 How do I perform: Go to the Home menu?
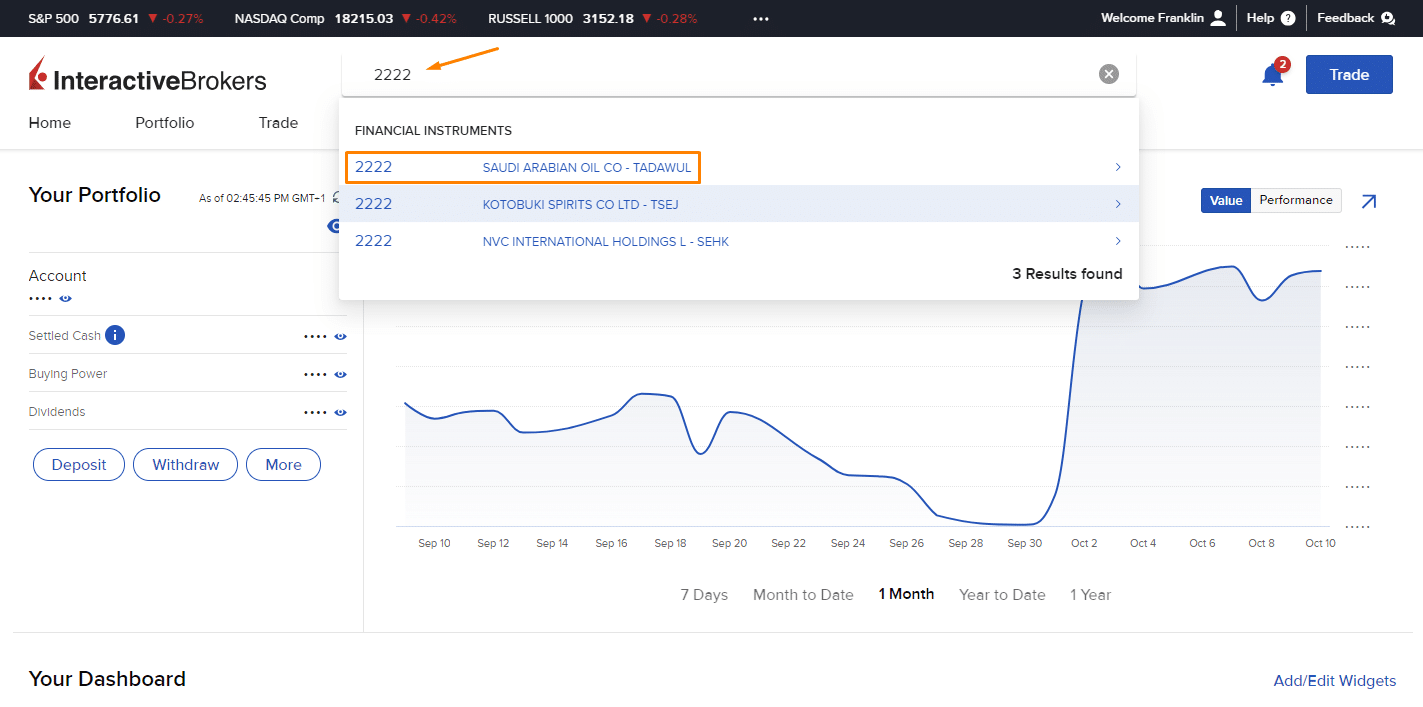pyautogui.click(x=50, y=123)
